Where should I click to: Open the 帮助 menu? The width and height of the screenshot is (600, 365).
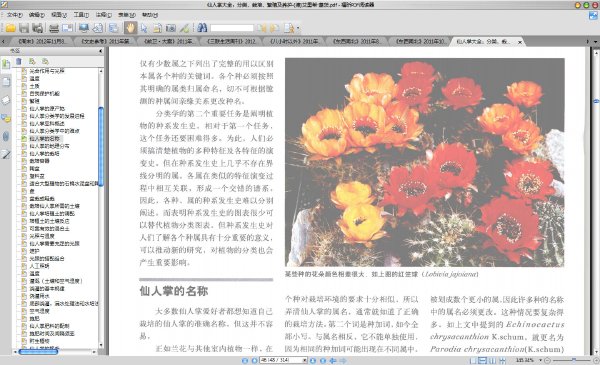(150, 15)
